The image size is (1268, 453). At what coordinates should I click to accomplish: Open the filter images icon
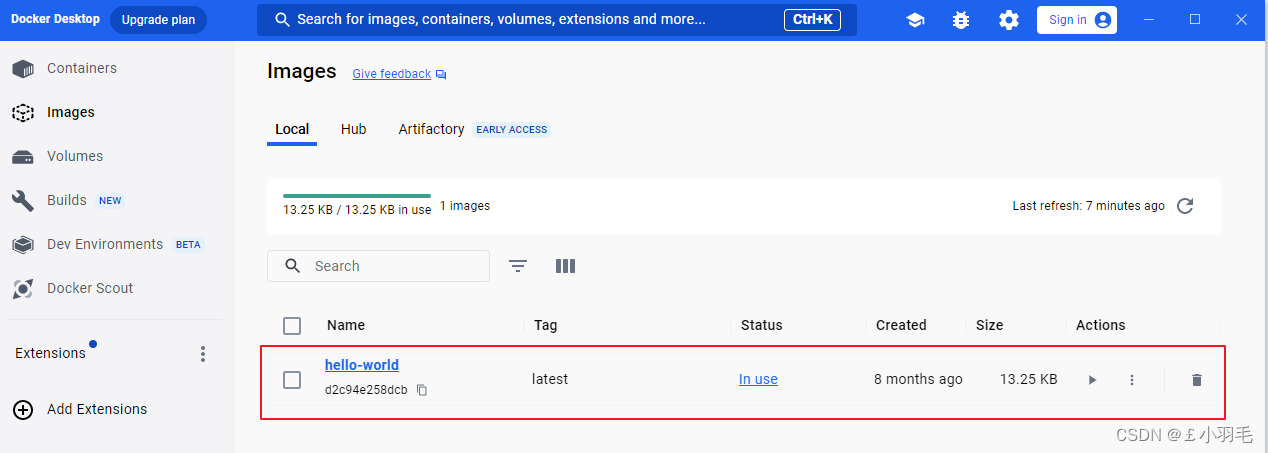[517, 266]
